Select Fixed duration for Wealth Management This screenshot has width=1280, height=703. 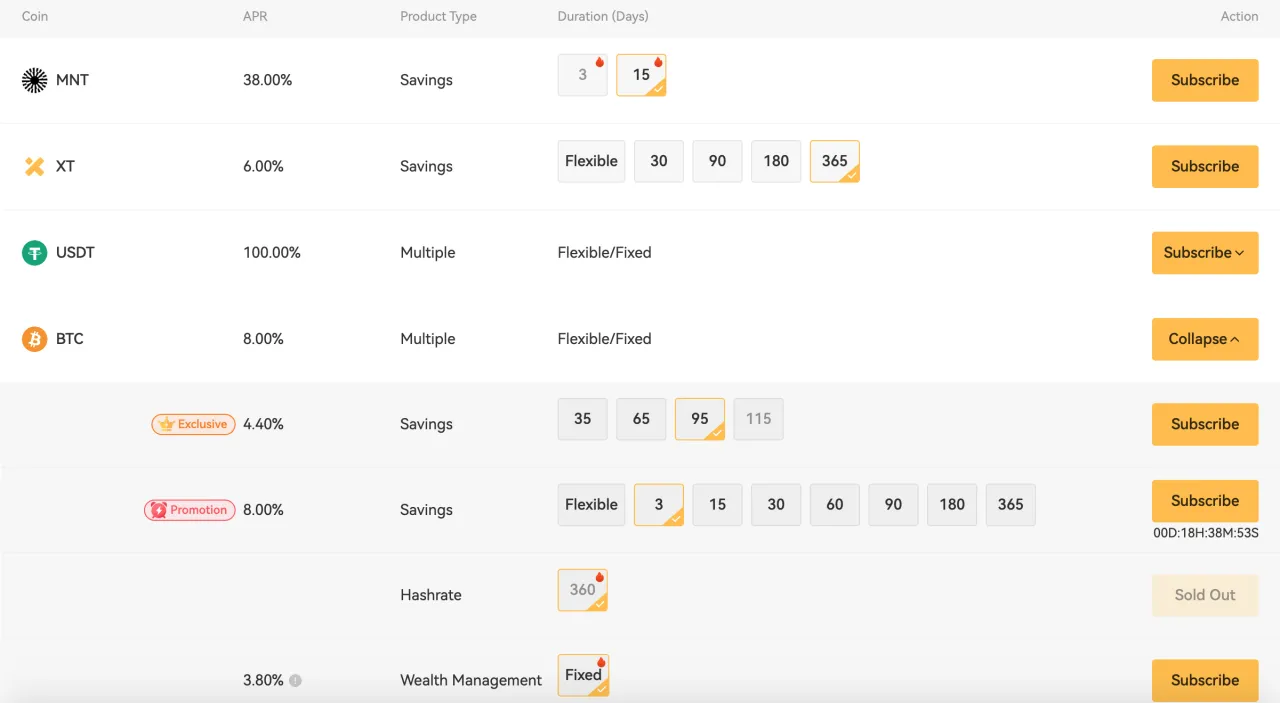[x=583, y=675]
